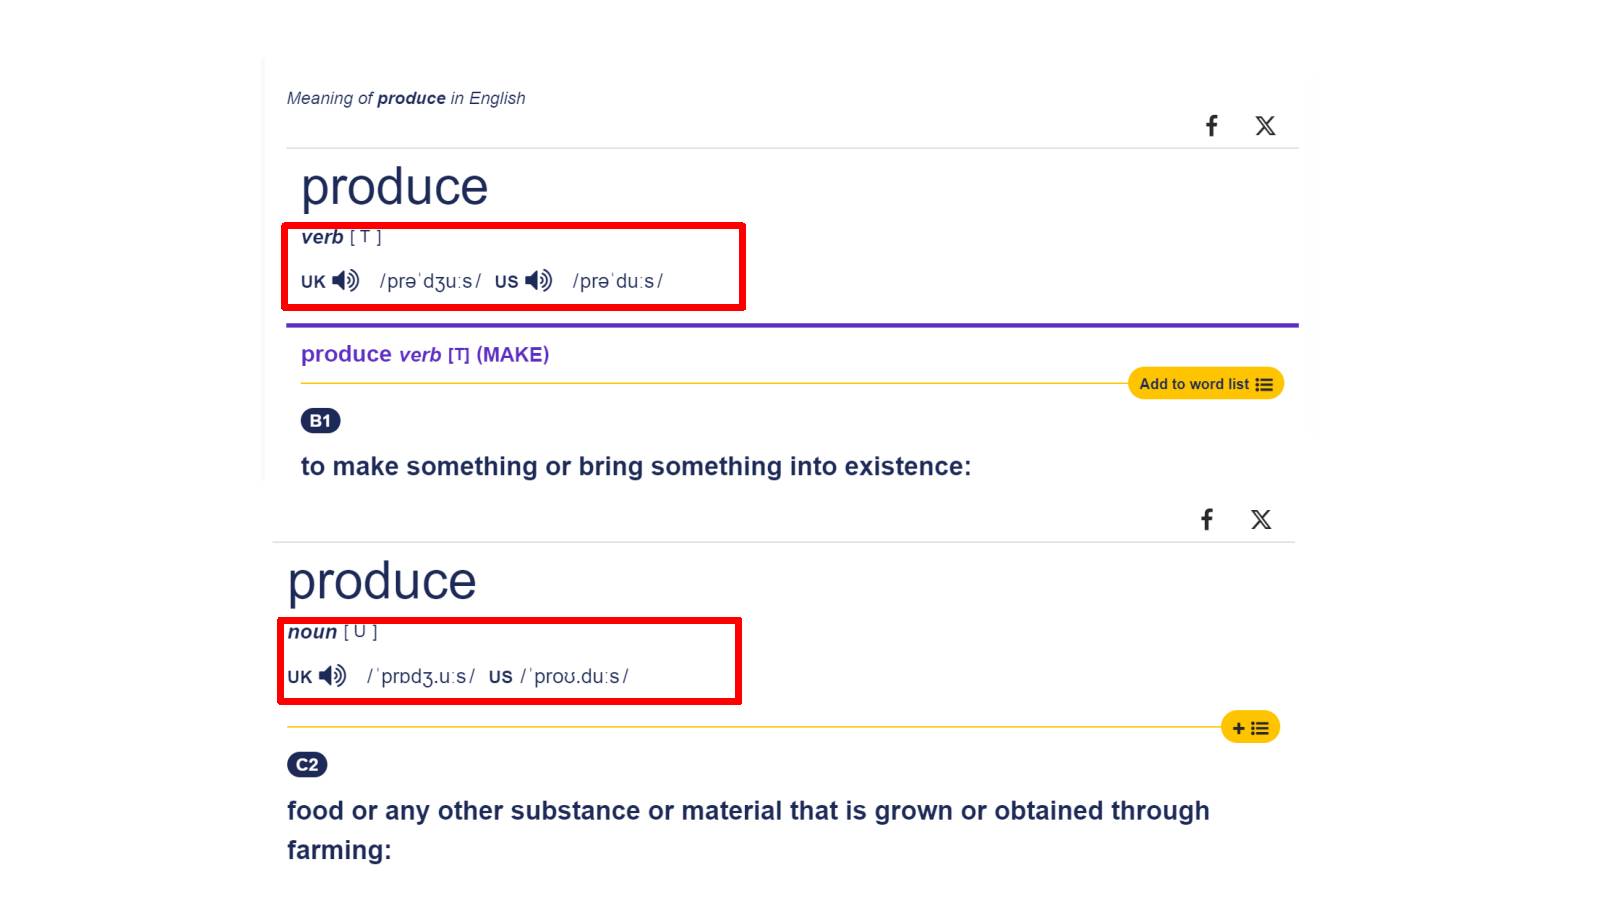1614x908 pixels.
Task: Click the definition "to make something or bring"
Action: 635,467
